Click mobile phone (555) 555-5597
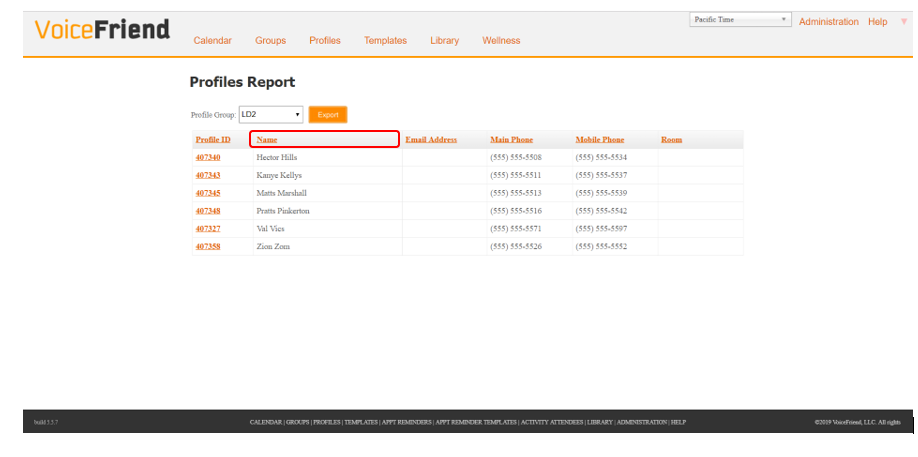This screenshot has height=457, width=918. click(601, 229)
